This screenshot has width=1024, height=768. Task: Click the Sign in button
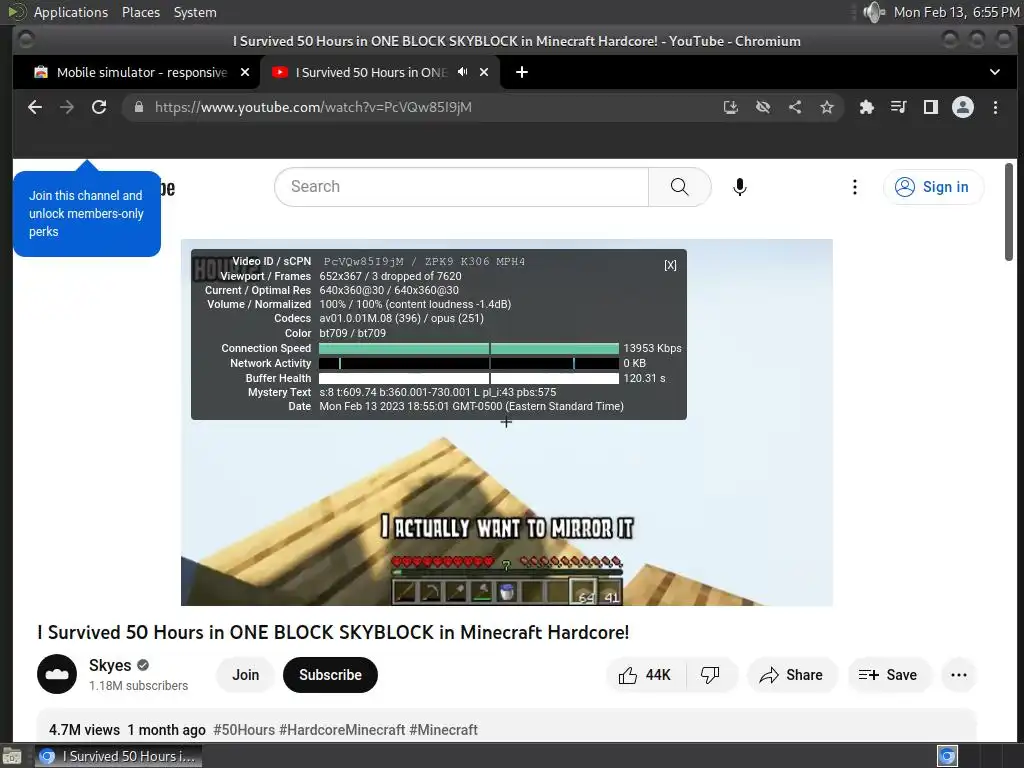coord(933,187)
